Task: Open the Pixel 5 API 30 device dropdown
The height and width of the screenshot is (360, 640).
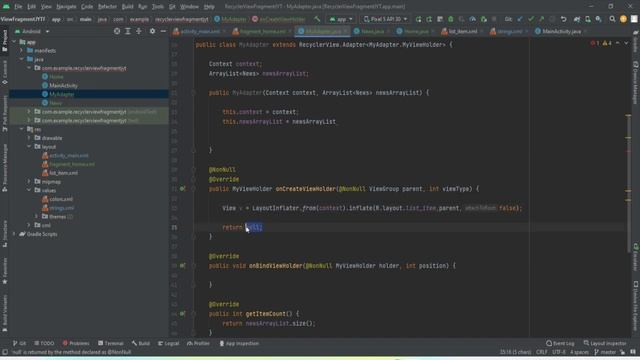Action: (x=385, y=19)
